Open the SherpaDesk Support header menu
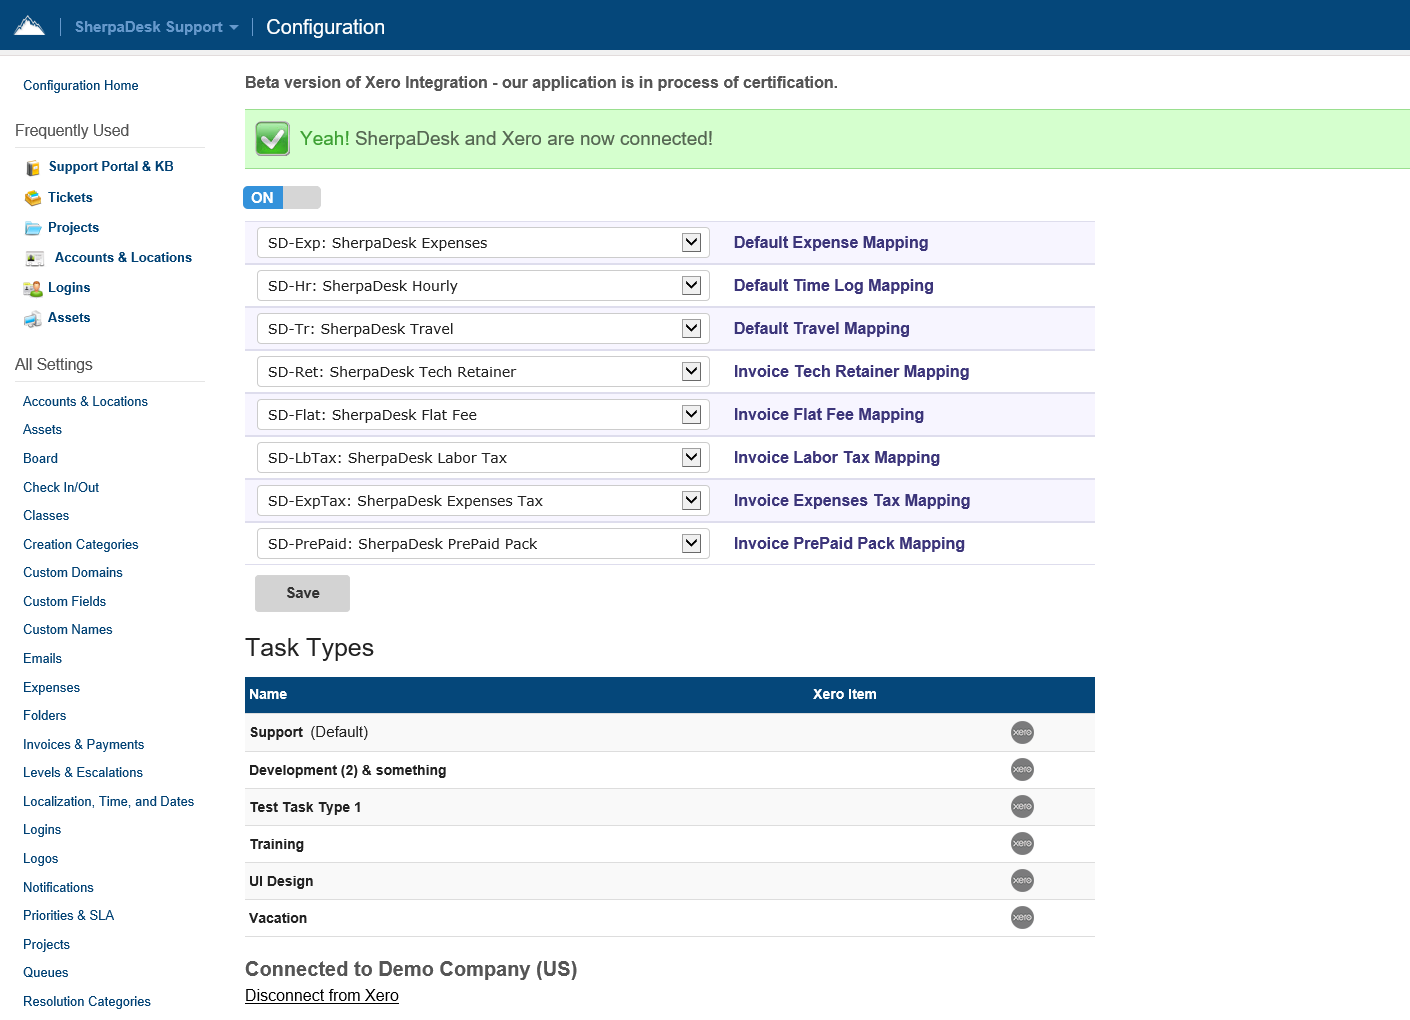 (x=156, y=27)
